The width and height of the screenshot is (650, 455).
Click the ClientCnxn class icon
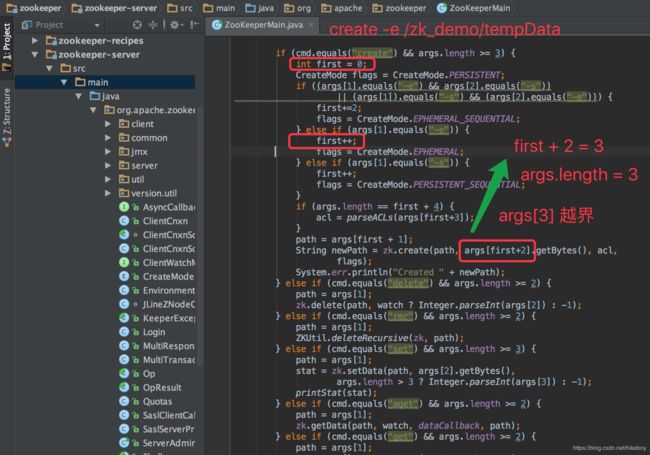tap(124, 221)
